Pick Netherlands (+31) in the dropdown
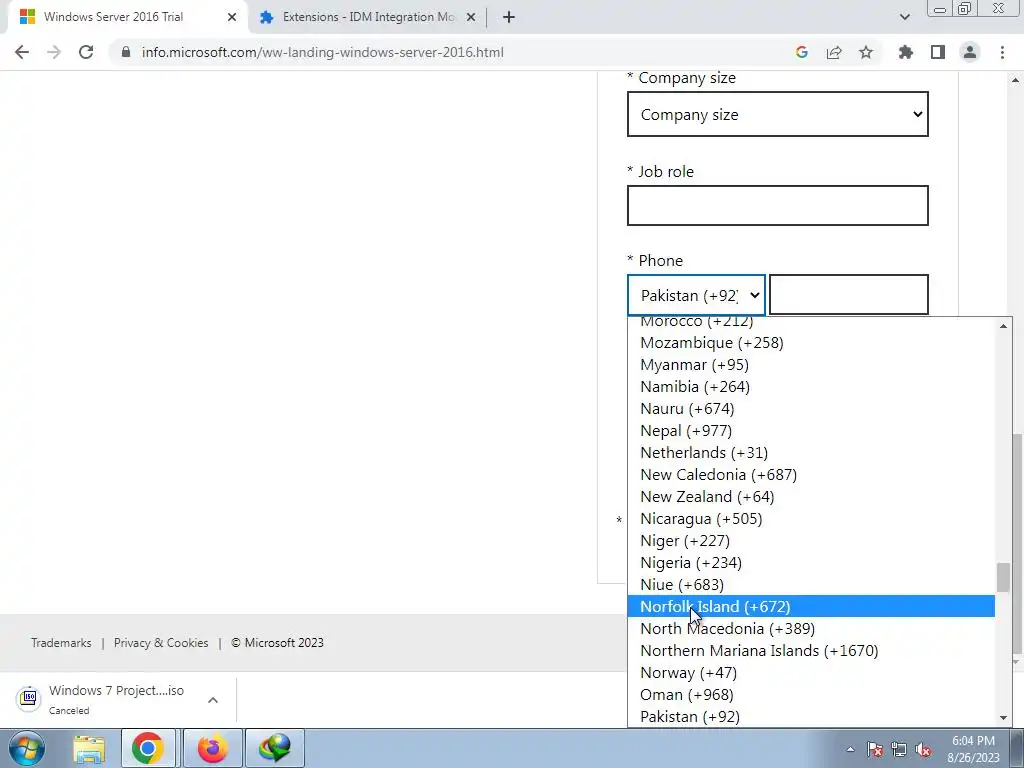Screen dimensions: 1024x768 pos(811,453)
